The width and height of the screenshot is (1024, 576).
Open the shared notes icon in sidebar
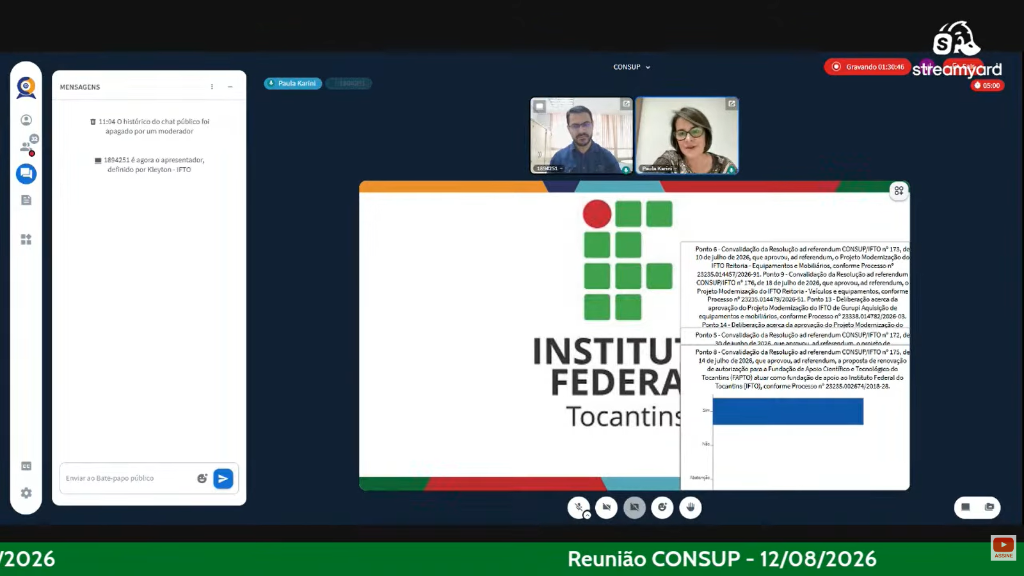(x=26, y=200)
